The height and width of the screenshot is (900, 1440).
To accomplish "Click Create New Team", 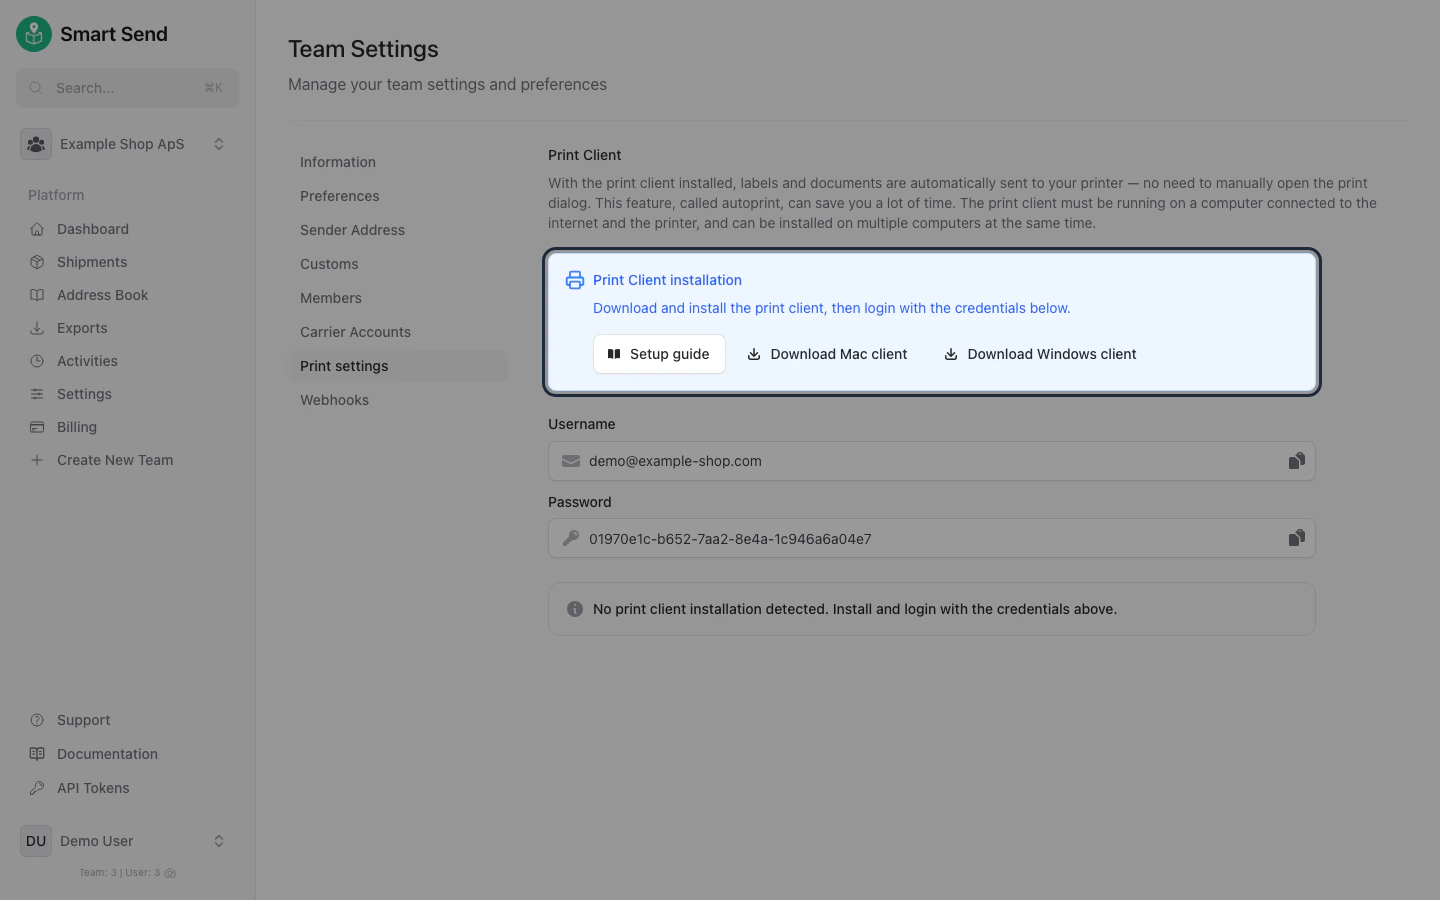I will 112,459.
